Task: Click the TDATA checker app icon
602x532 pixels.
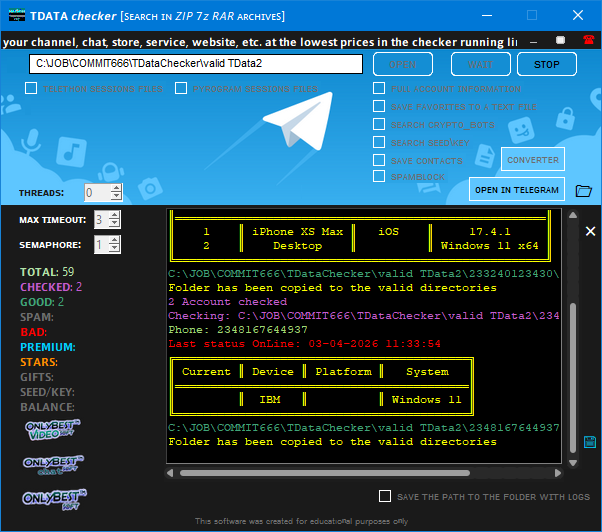Action: 17,15
